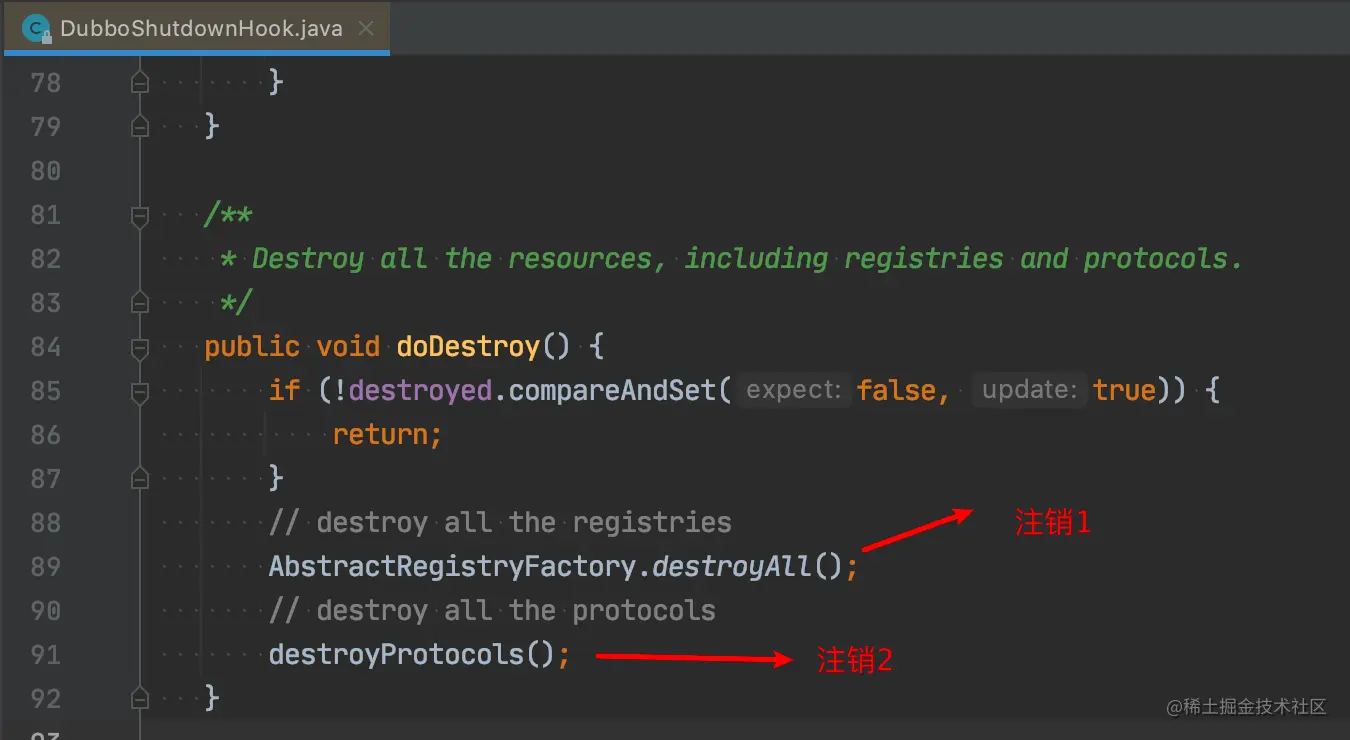Collapse the if block at line 85
This screenshot has width=1350, height=740.
(x=140, y=391)
